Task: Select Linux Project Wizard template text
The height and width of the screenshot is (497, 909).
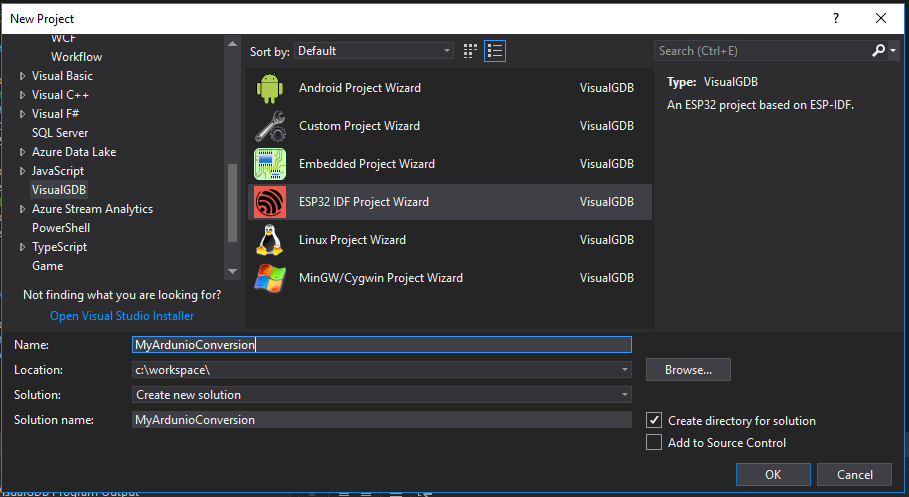Action: tap(352, 240)
